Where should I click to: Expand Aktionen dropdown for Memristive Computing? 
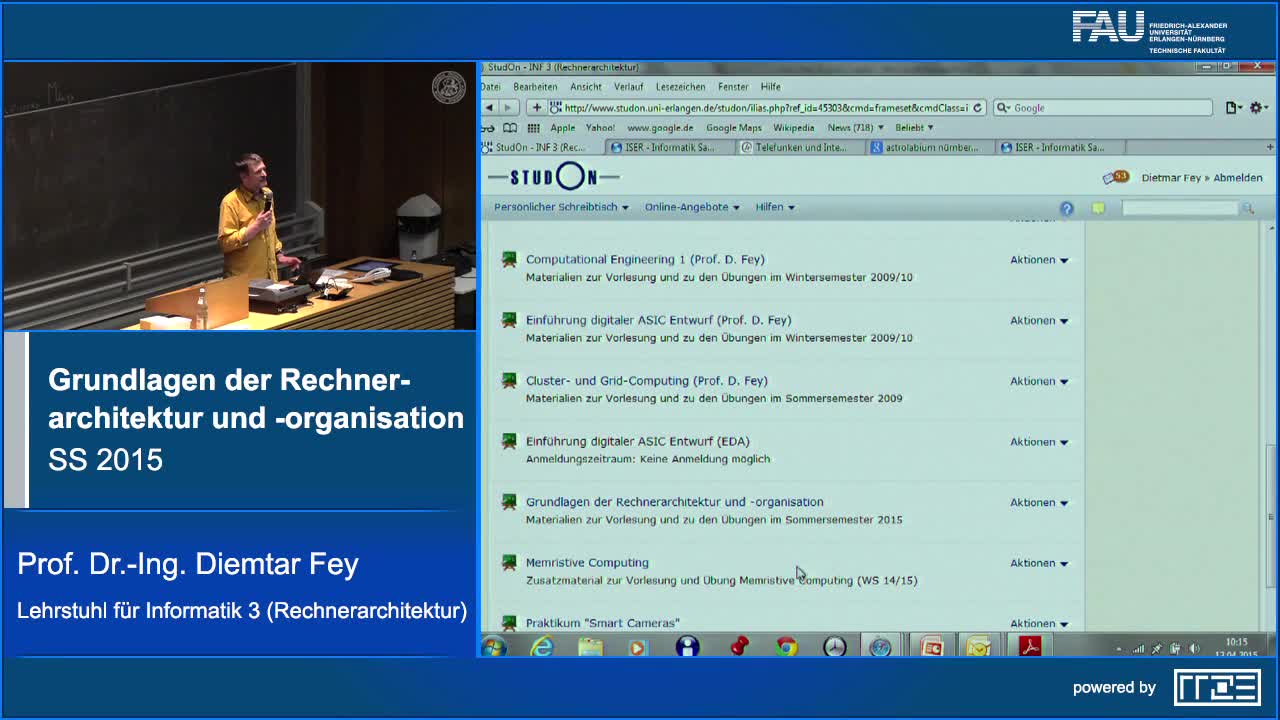tap(1038, 563)
